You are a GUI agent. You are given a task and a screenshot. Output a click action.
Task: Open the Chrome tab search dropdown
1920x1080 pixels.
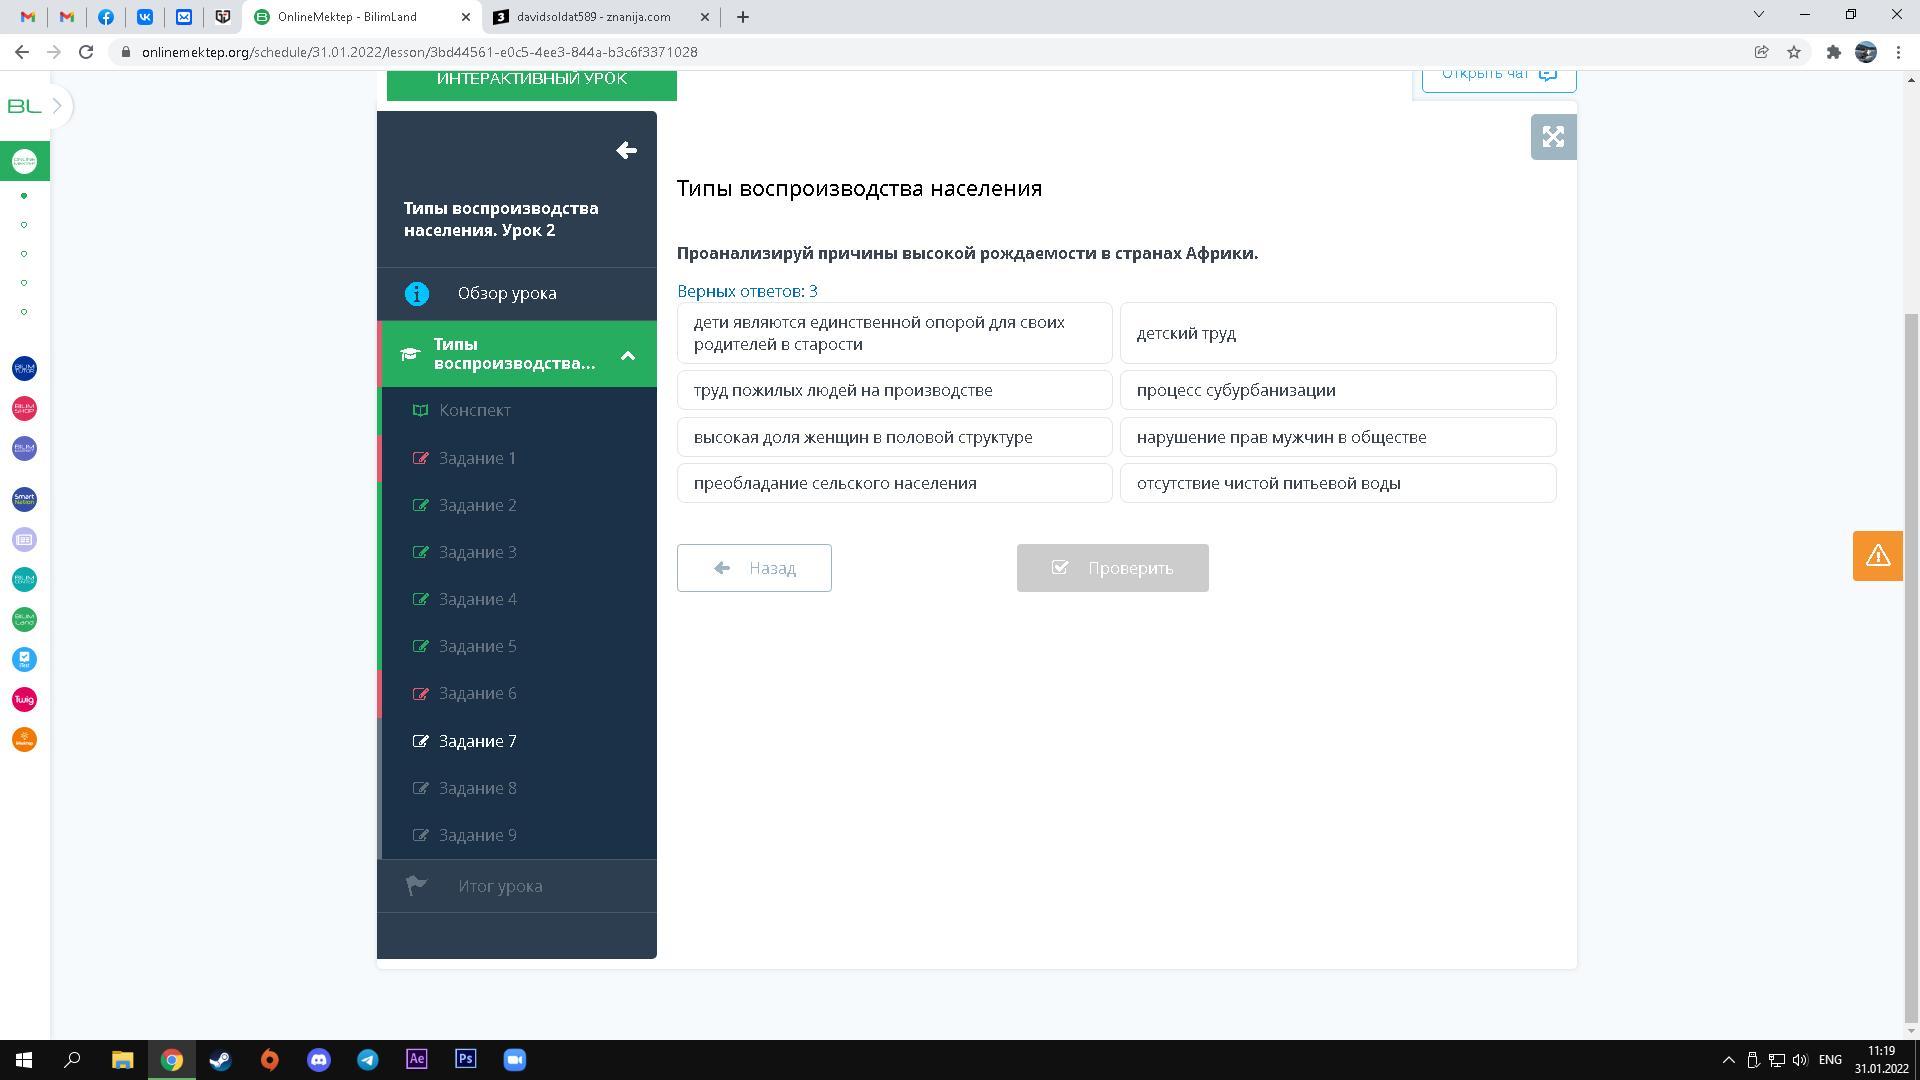(x=1758, y=15)
